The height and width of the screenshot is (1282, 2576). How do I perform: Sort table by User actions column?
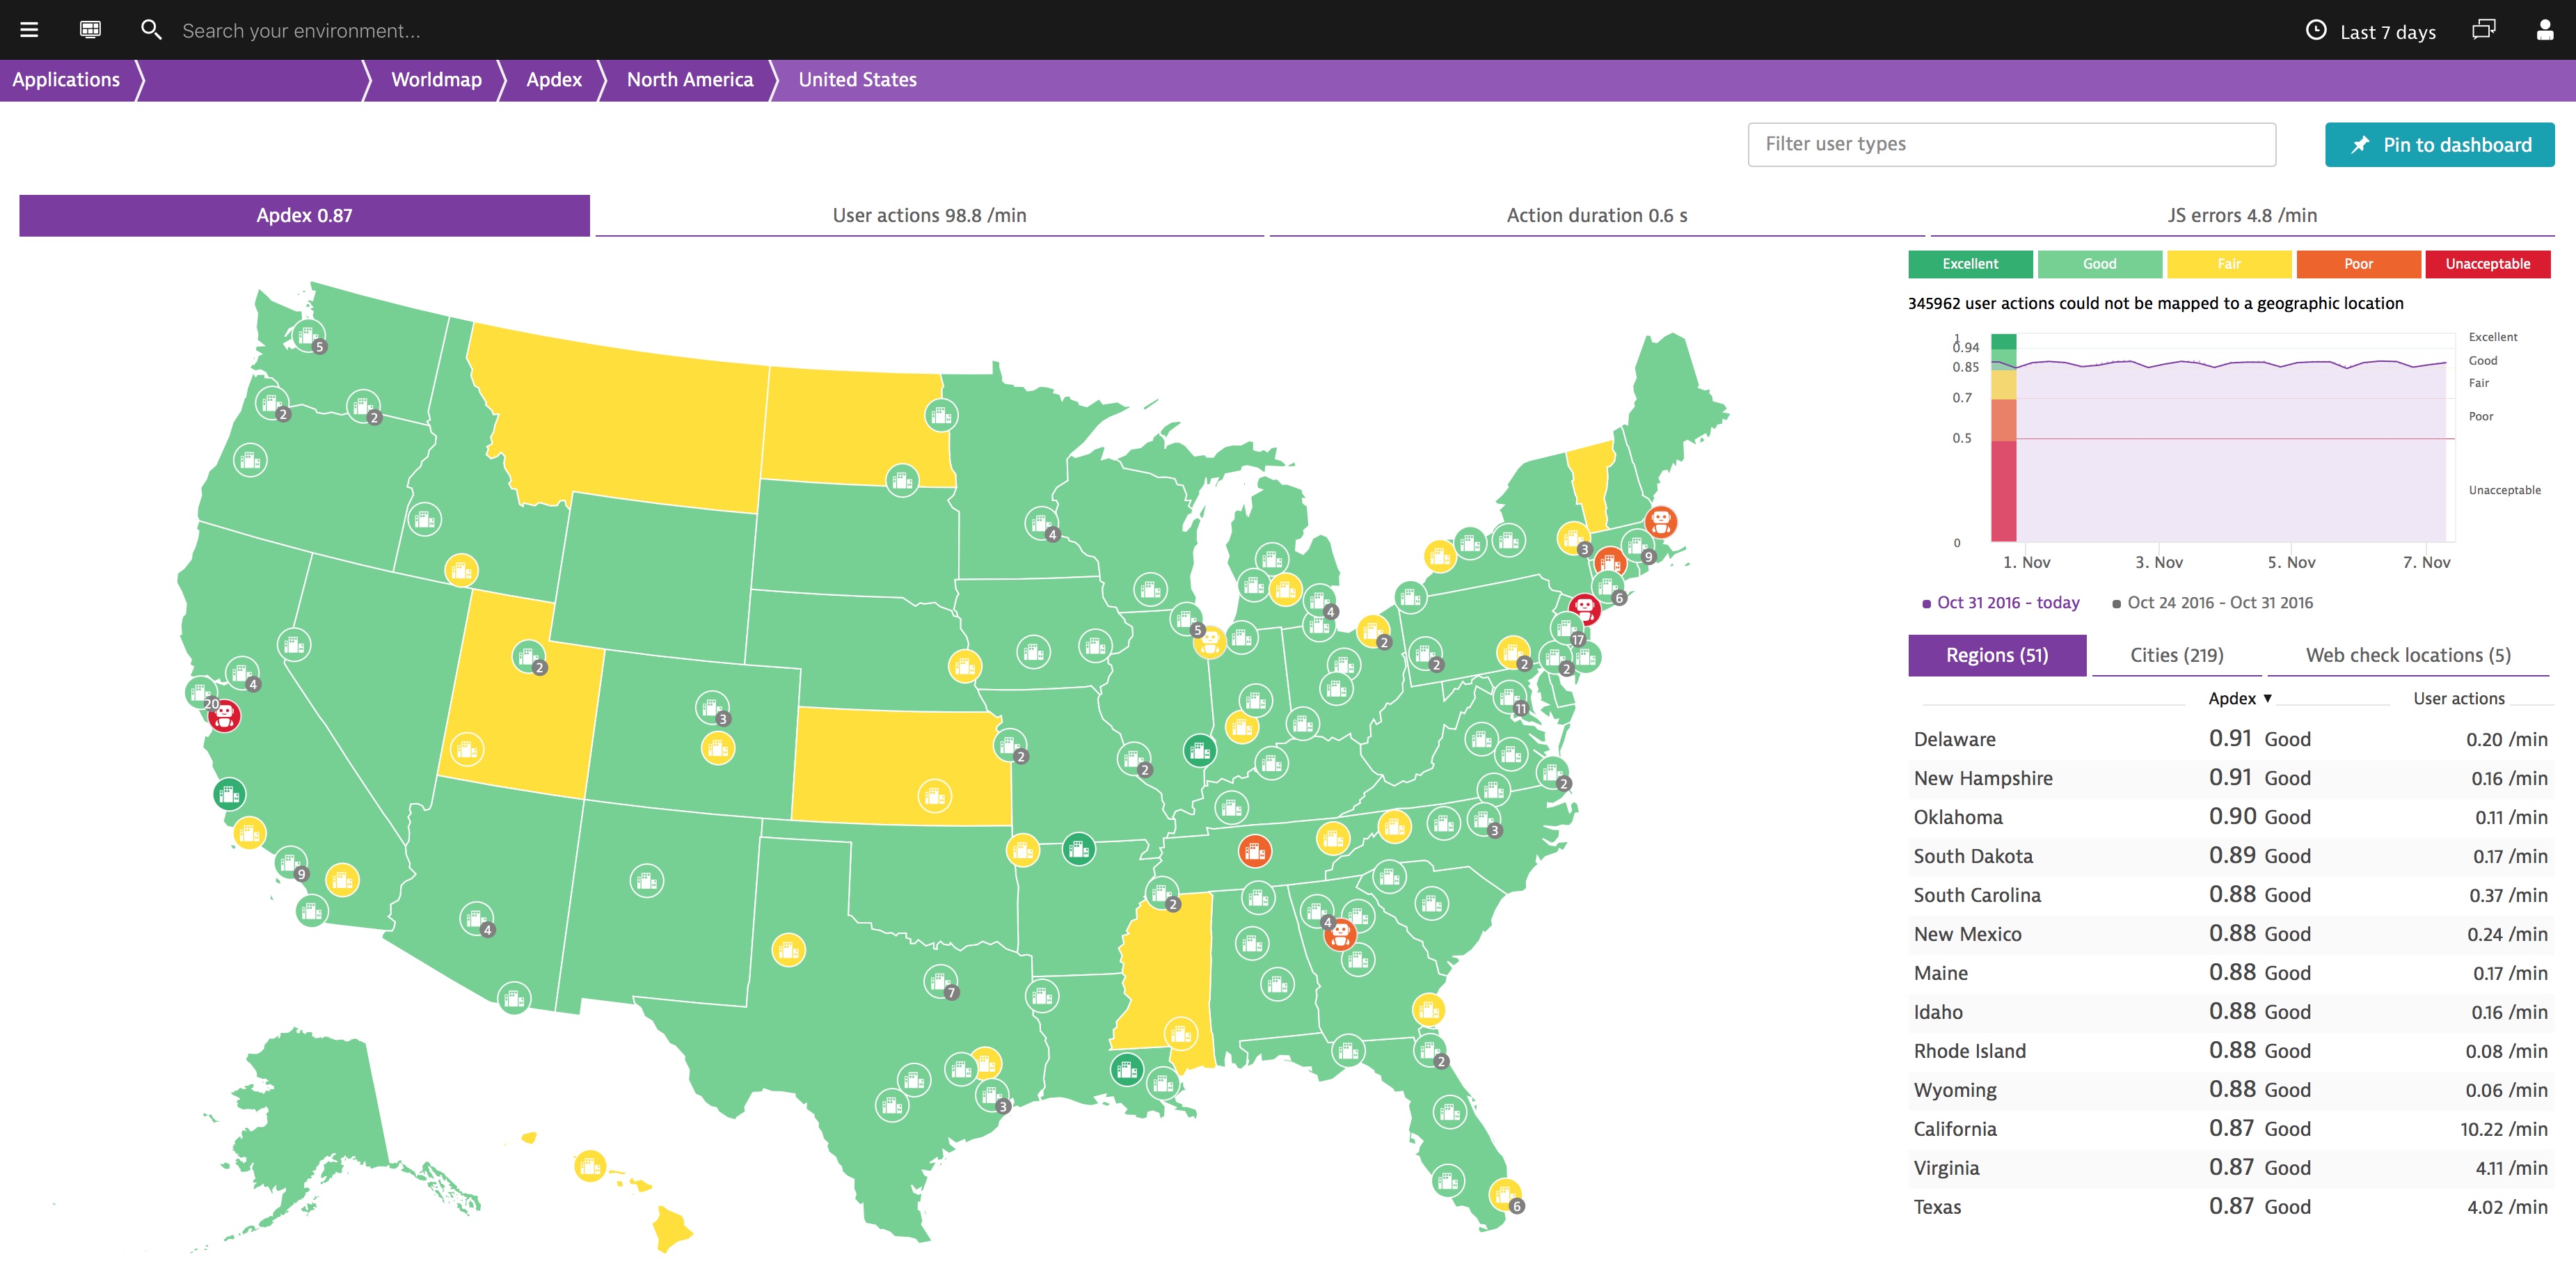click(x=2458, y=698)
